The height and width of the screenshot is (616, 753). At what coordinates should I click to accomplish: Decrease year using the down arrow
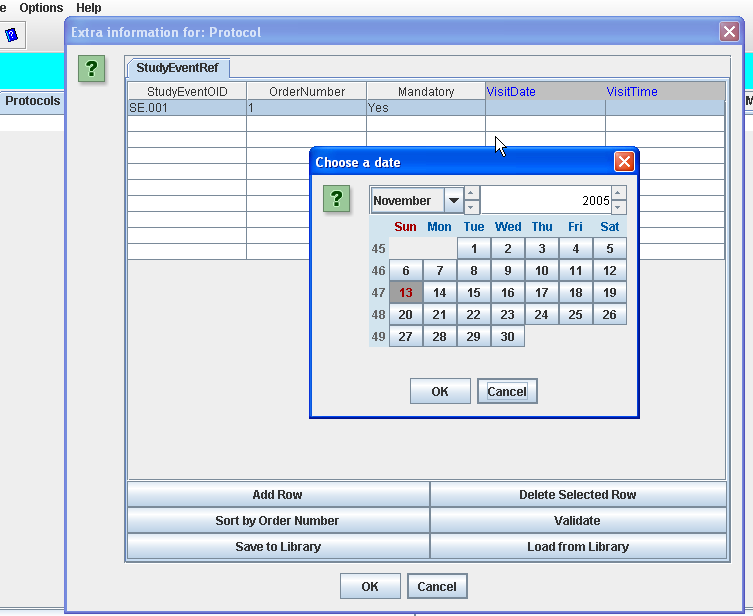pos(619,208)
